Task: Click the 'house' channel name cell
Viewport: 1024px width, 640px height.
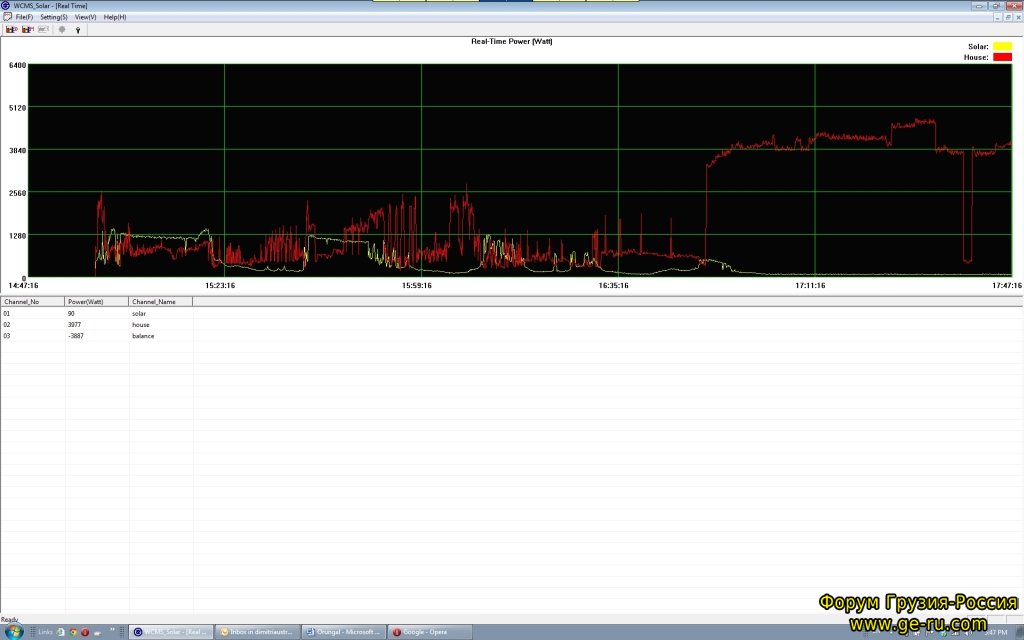Action: click(x=140, y=325)
